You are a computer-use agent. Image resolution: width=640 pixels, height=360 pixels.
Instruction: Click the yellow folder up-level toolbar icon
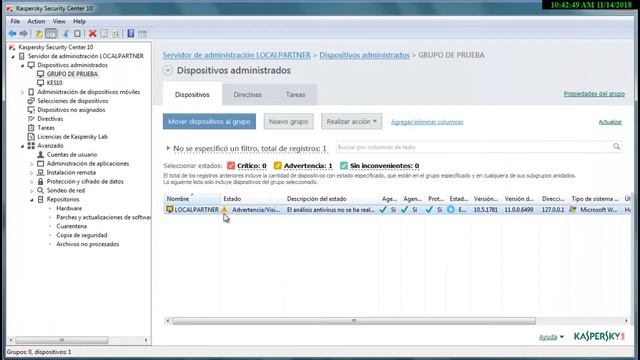coord(39,33)
